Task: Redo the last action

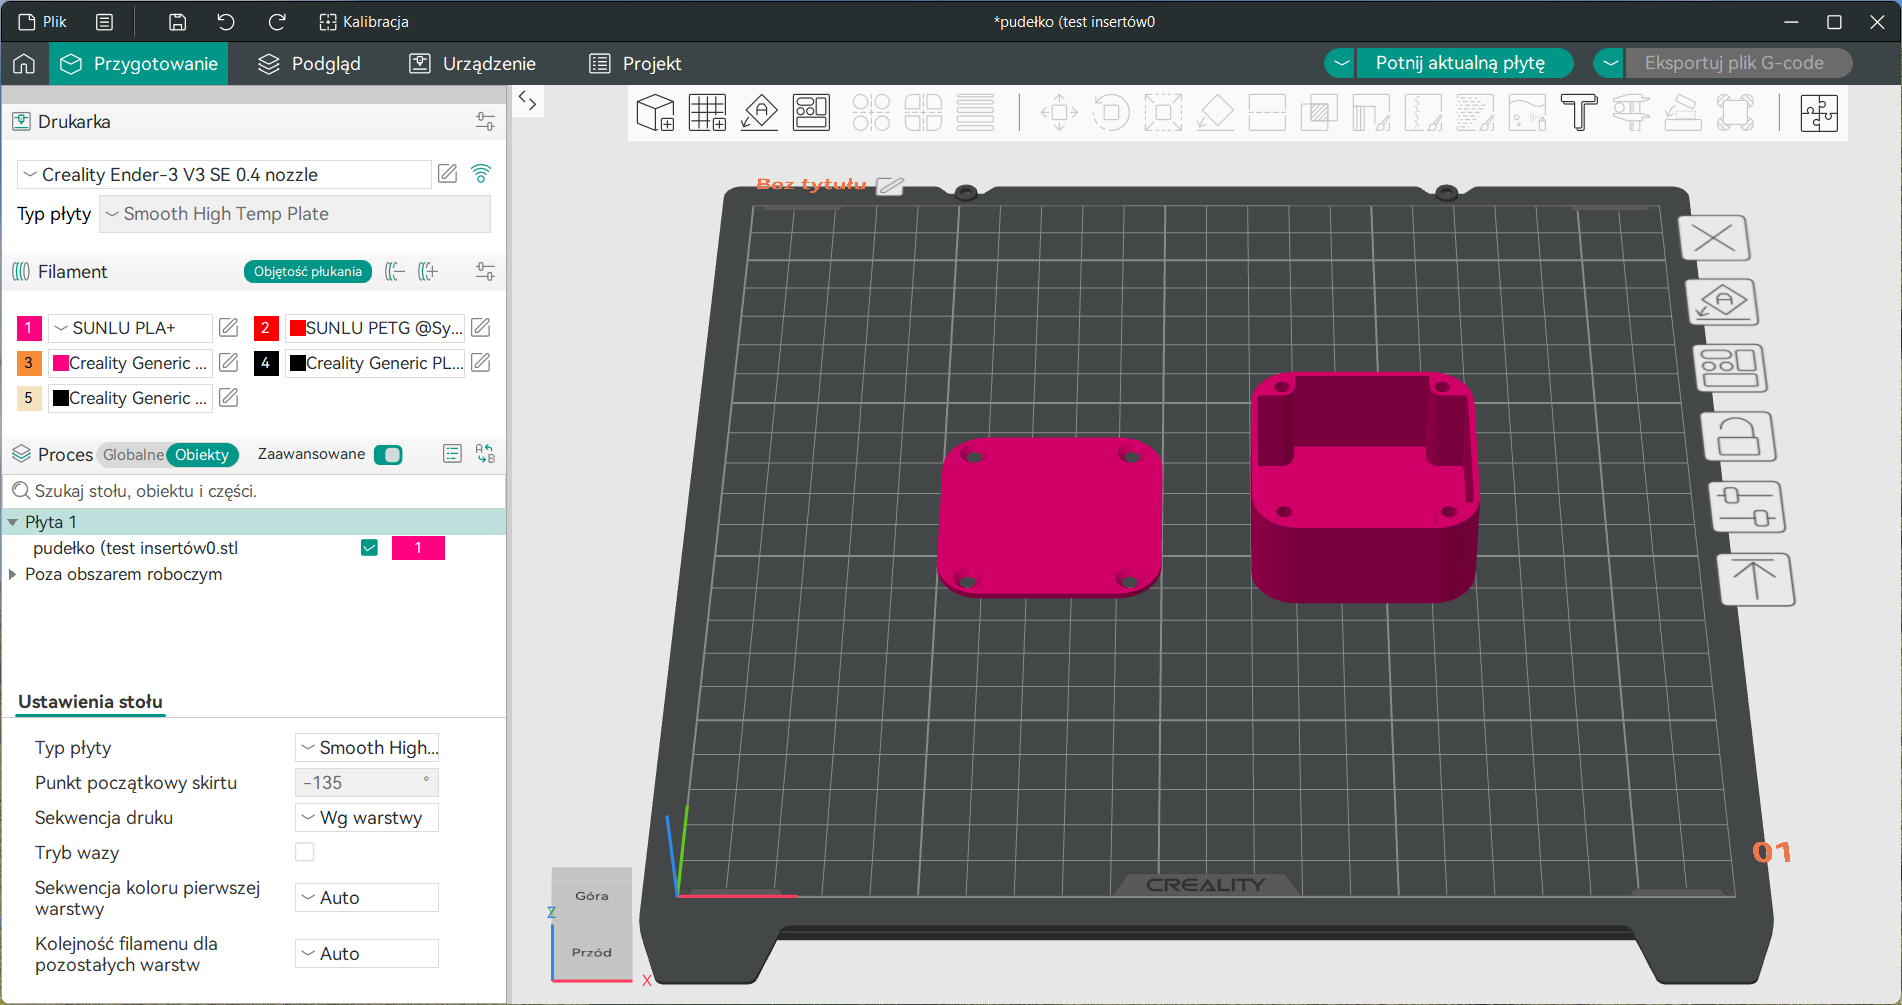Action: (x=277, y=22)
